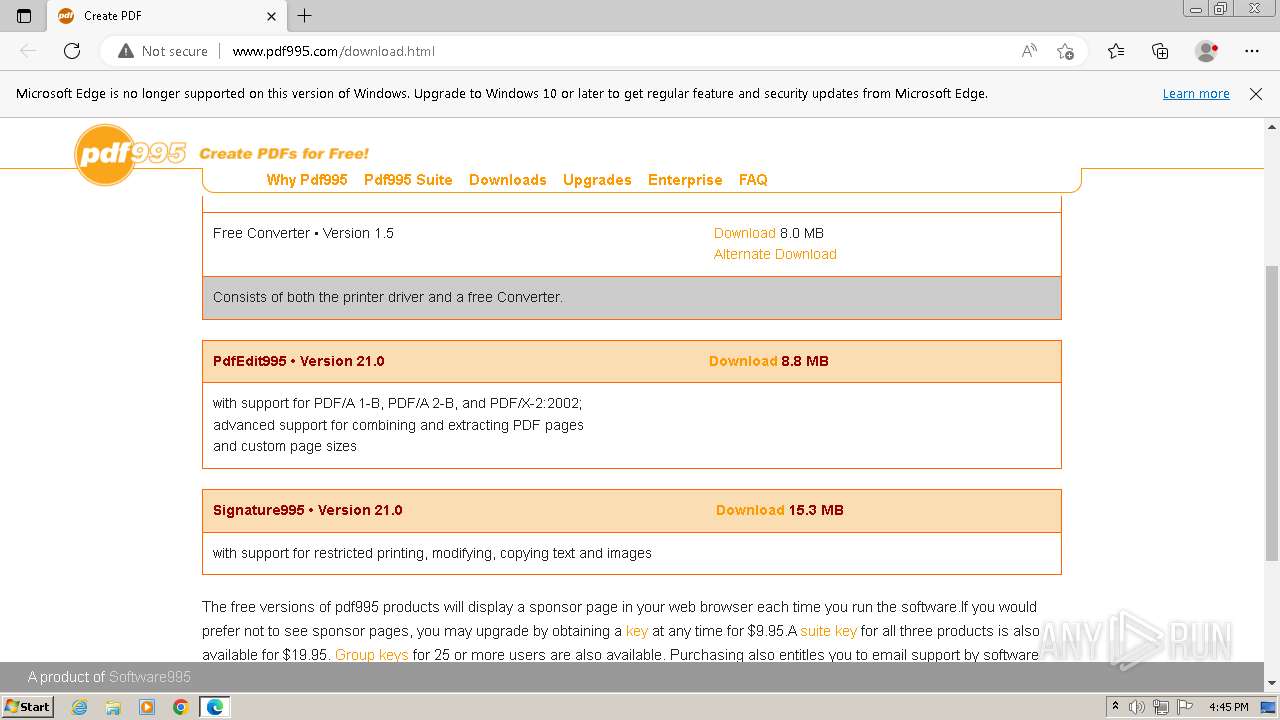The height and width of the screenshot is (720, 1280).
Task: Open the Upgrades menu item
Action: click(x=597, y=180)
